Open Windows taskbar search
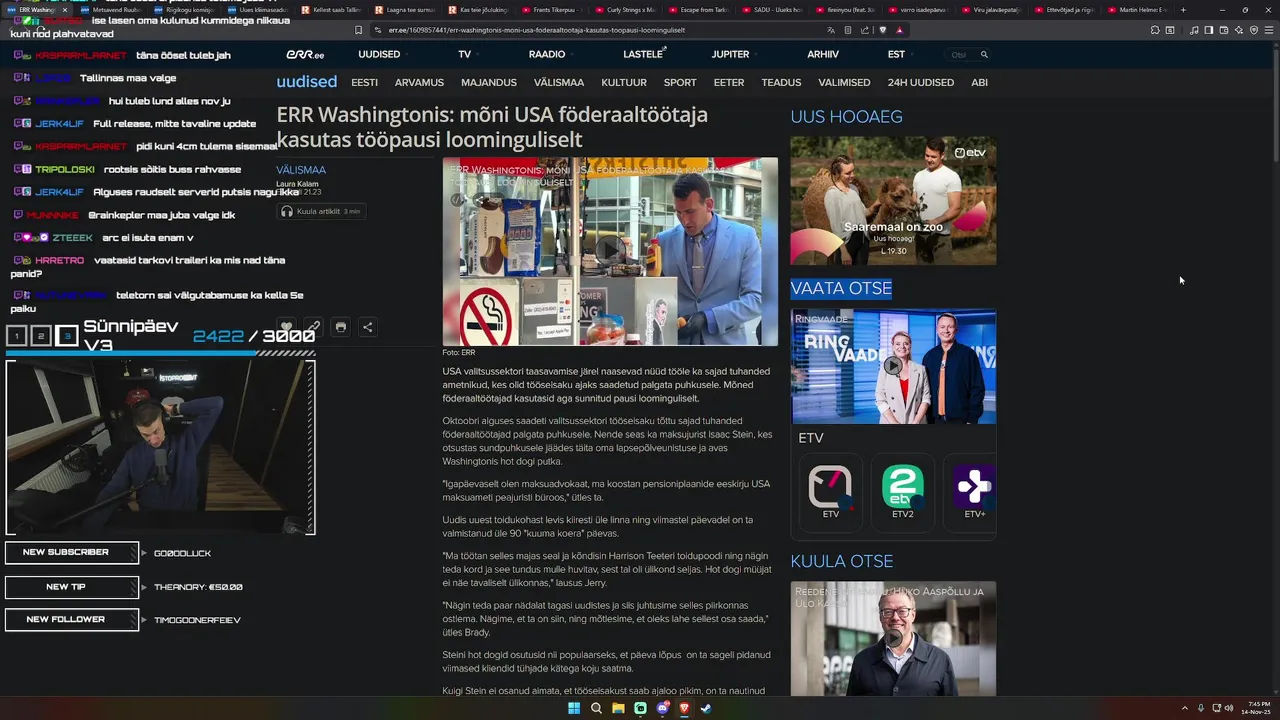This screenshot has height=720, width=1280. 596,708
